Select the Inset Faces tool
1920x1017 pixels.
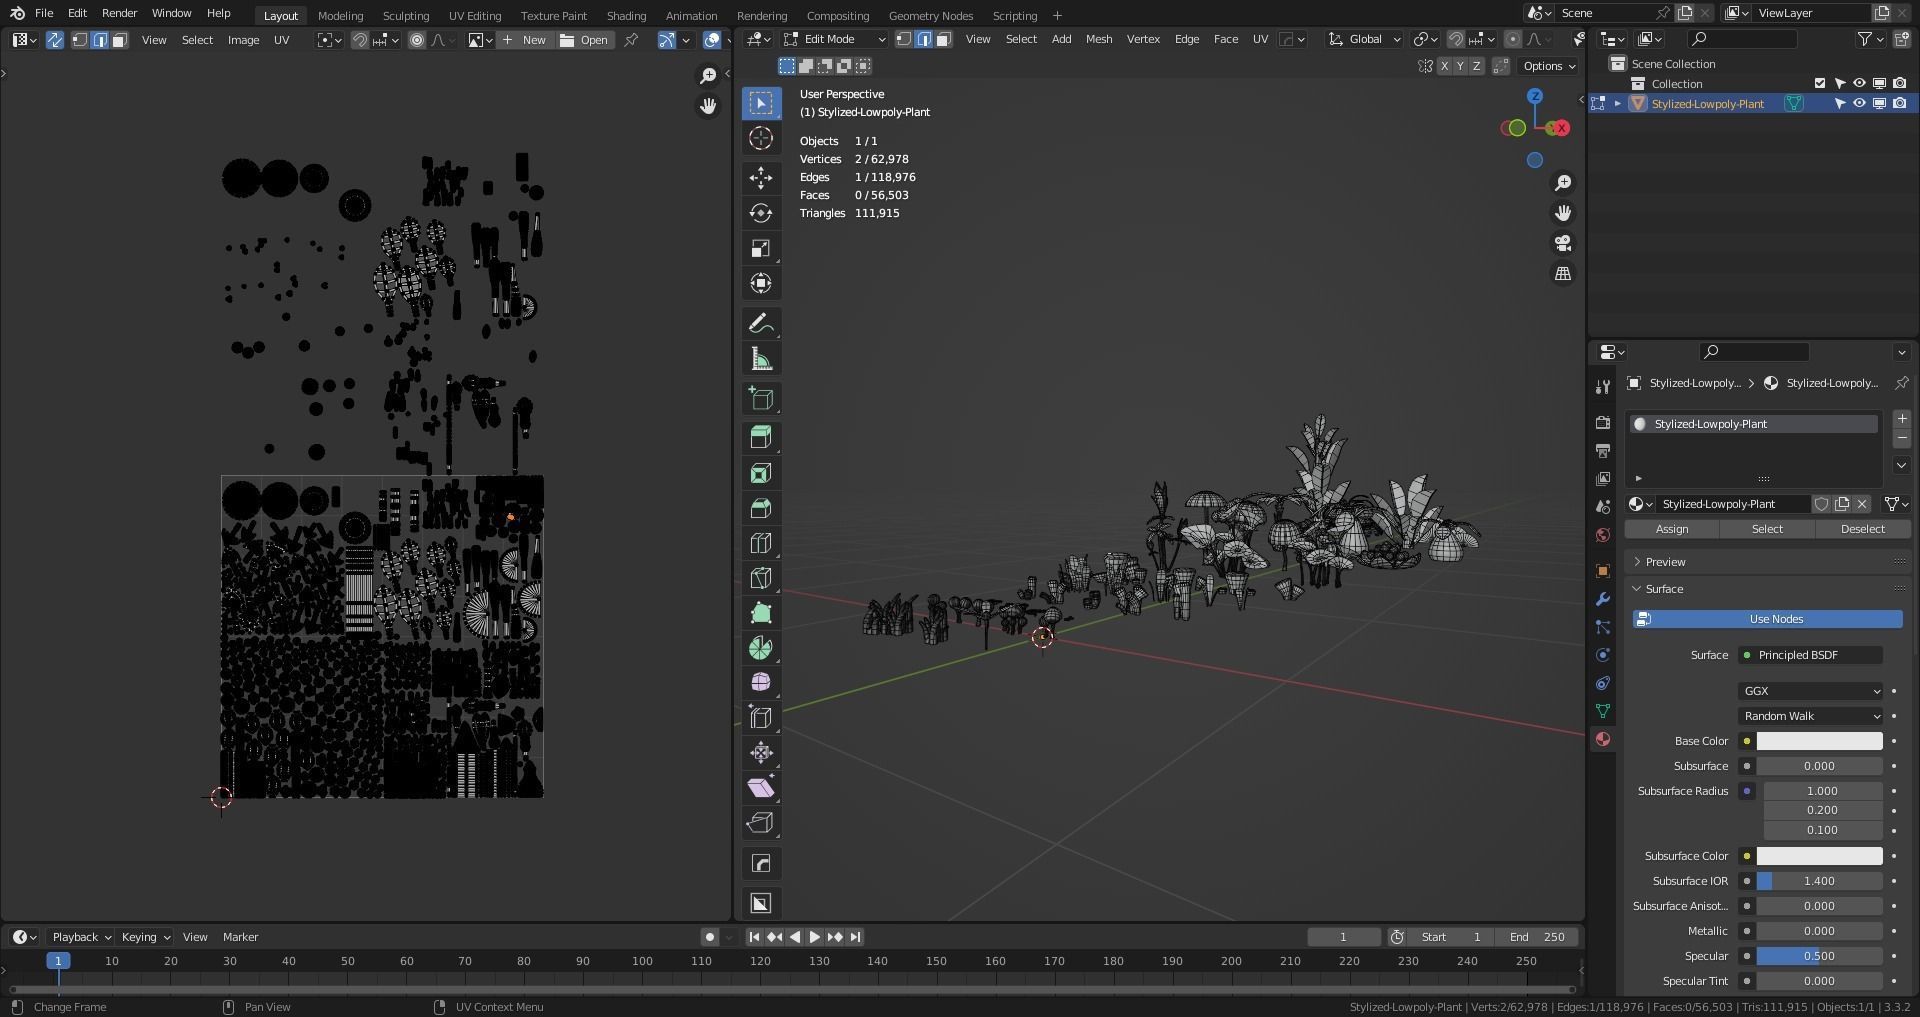pyautogui.click(x=761, y=473)
